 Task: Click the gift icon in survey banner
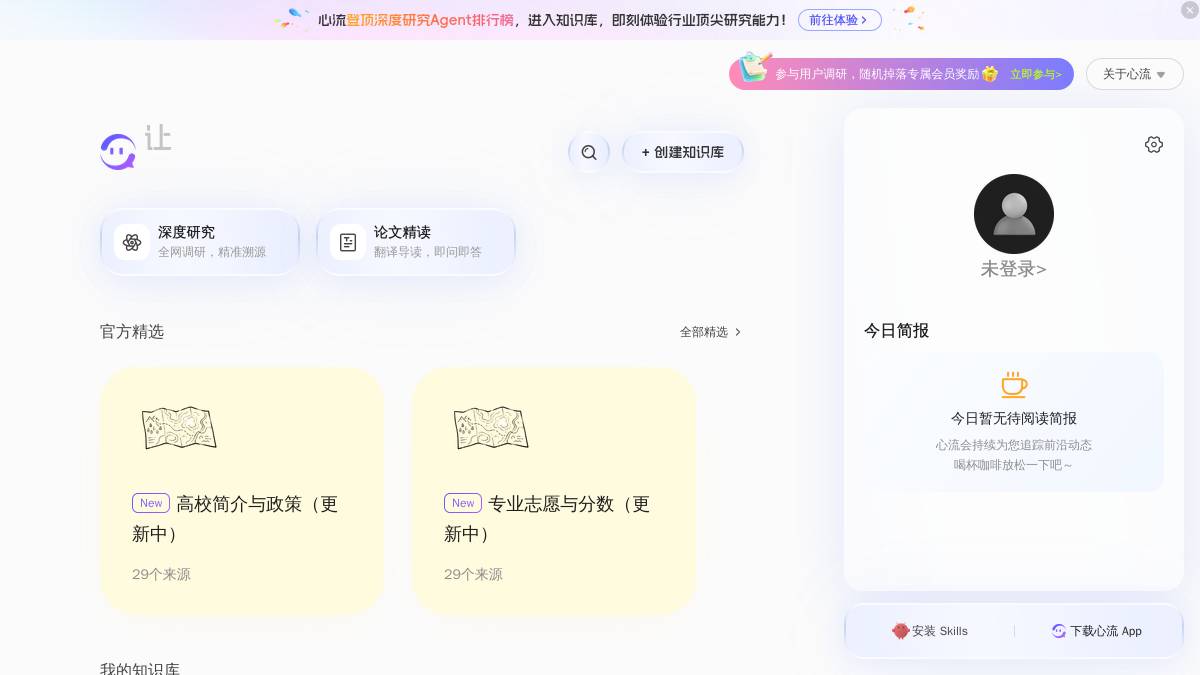(x=990, y=74)
